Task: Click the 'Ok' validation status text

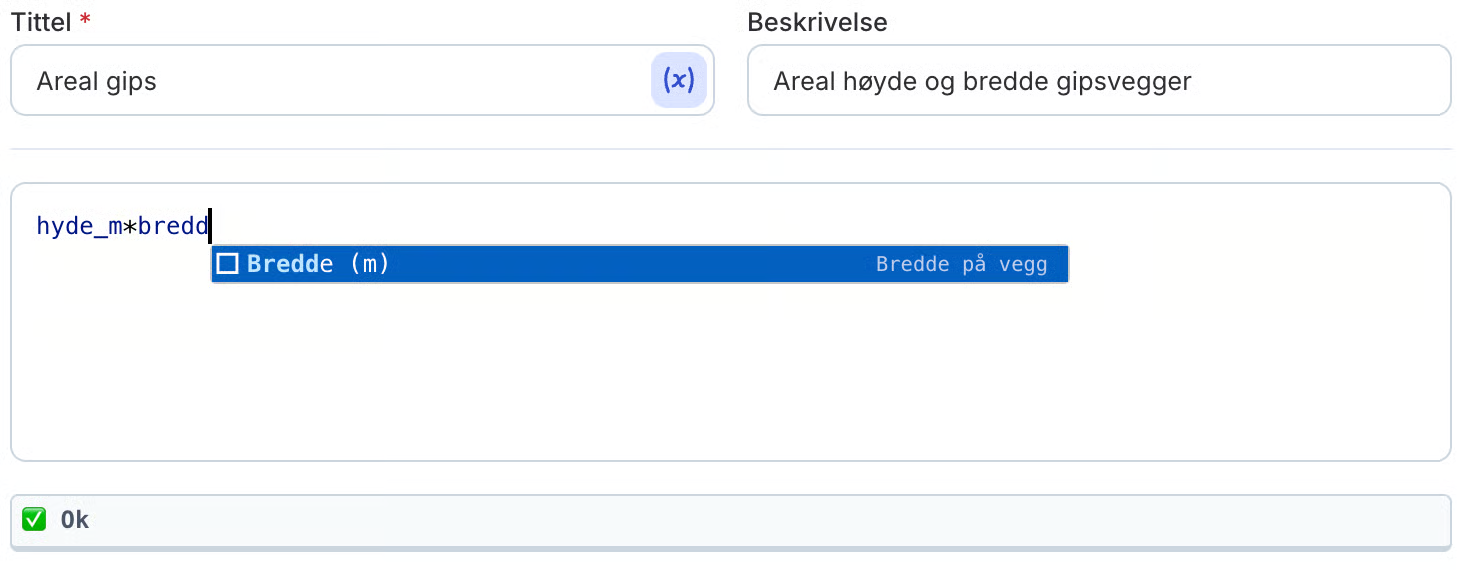Action: (75, 520)
